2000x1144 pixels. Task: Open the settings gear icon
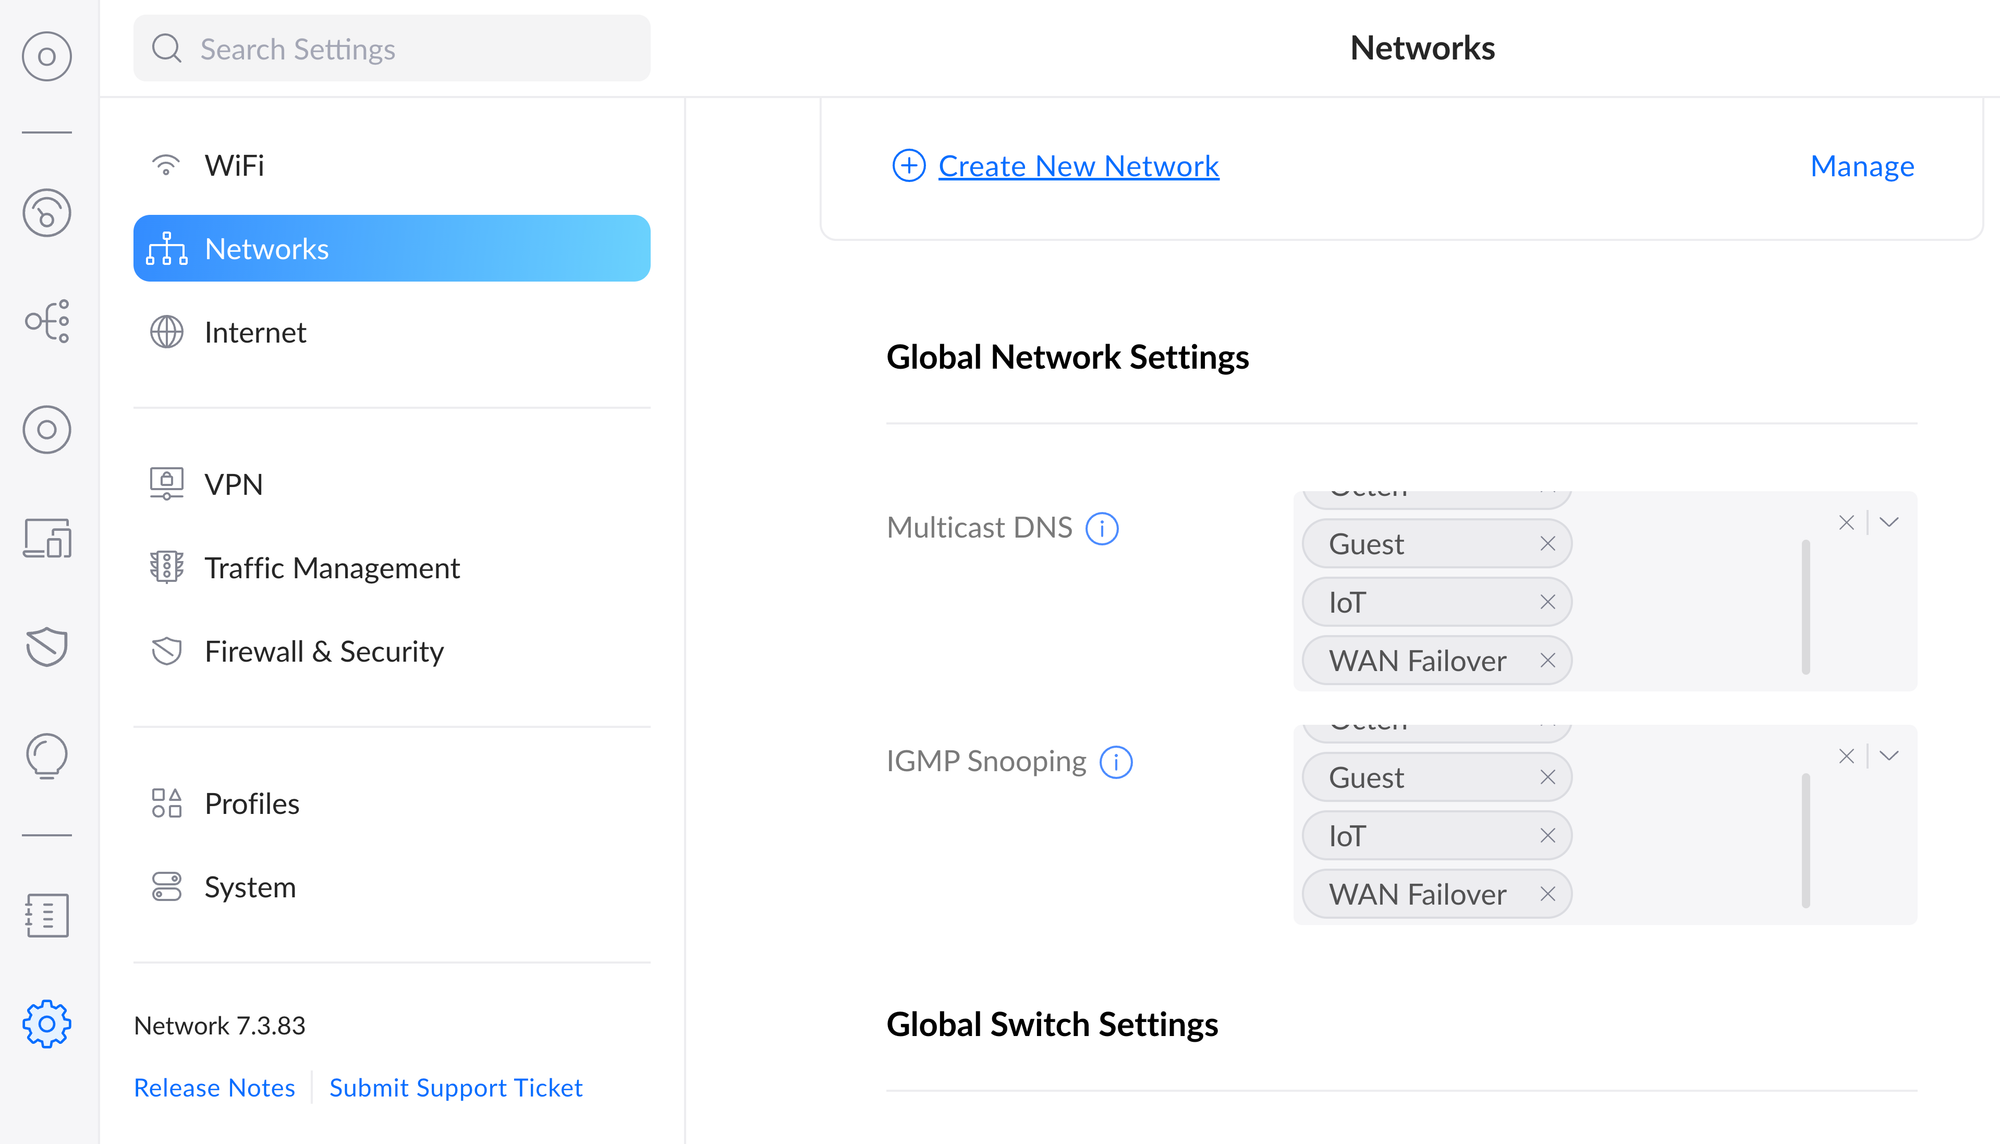(47, 1023)
